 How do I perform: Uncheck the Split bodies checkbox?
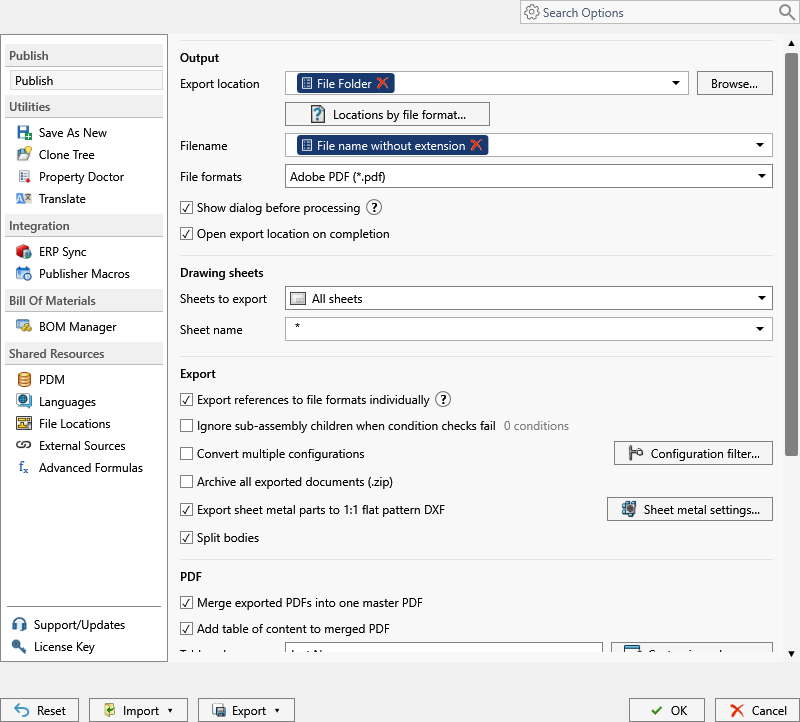click(186, 538)
